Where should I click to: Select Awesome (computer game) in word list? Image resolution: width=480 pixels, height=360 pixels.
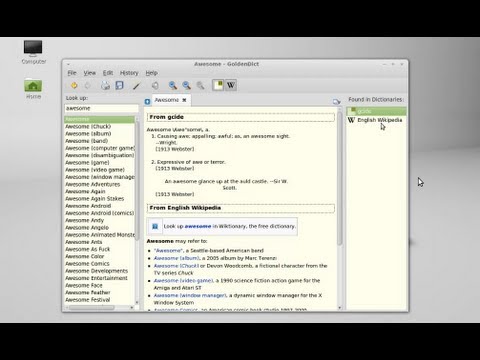pyautogui.click(x=99, y=148)
